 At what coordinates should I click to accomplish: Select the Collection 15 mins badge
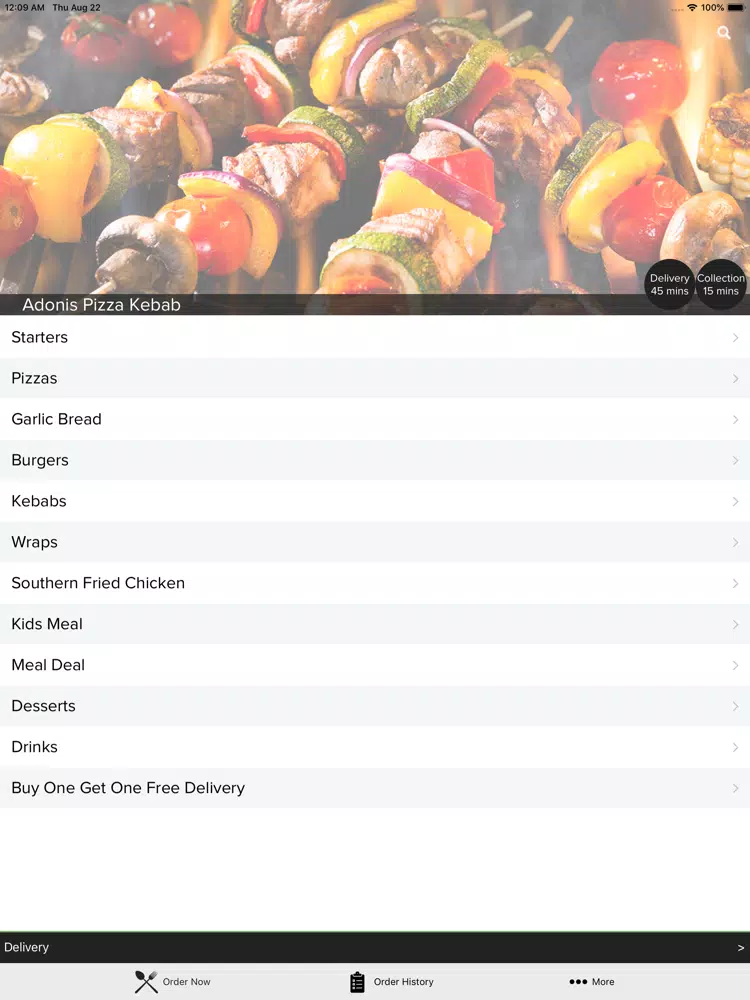point(721,284)
